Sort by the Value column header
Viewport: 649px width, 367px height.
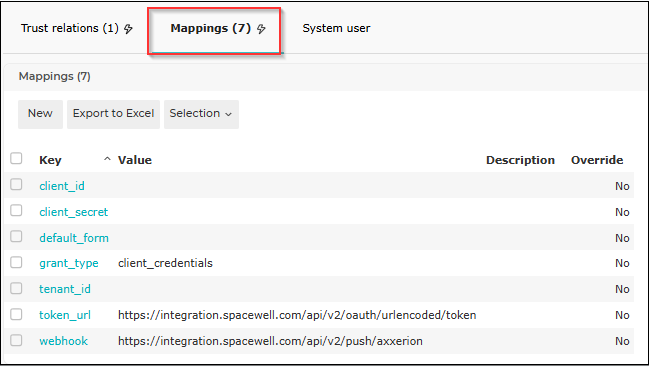(135, 160)
